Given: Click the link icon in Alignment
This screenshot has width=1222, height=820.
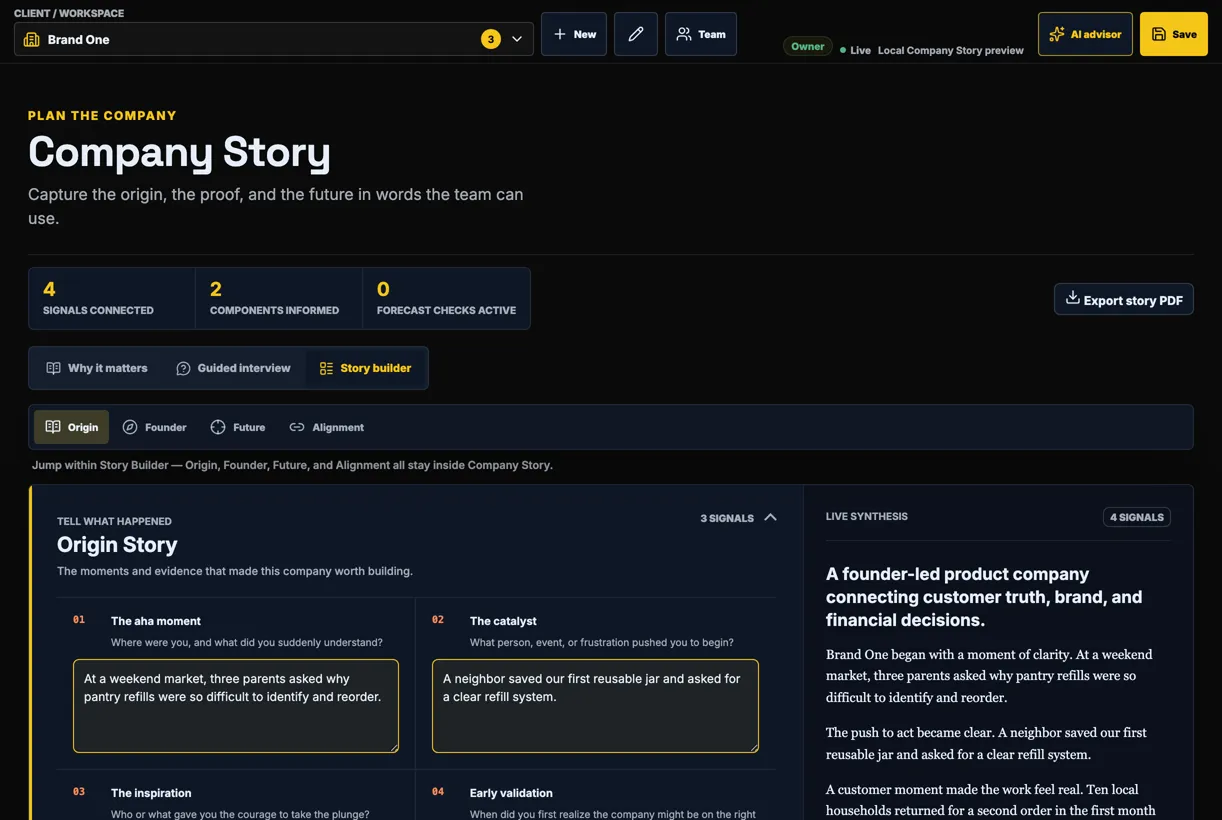Looking at the screenshot, I should (x=297, y=427).
